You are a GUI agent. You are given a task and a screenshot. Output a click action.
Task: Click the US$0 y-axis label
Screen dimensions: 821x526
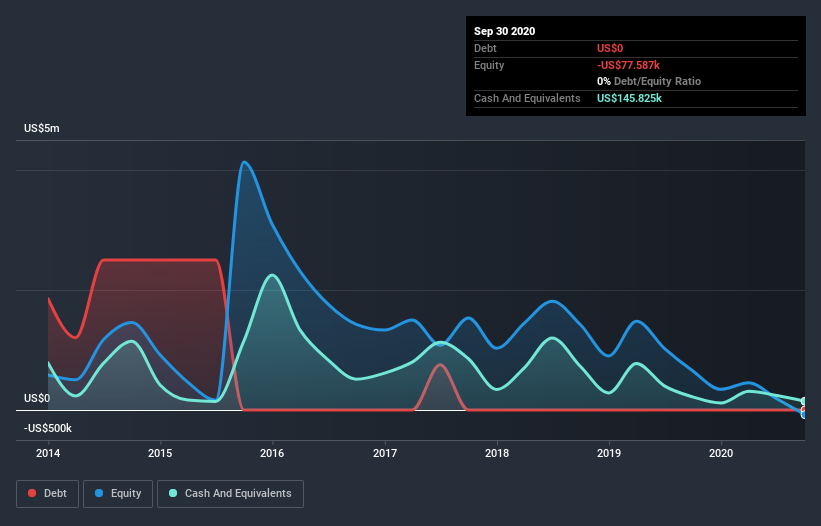37,399
